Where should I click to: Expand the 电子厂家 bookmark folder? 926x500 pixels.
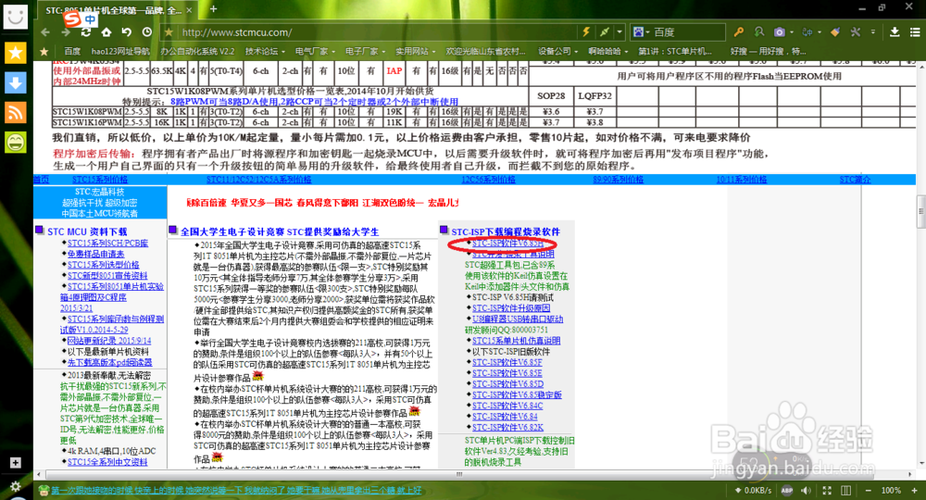(x=366, y=51)
